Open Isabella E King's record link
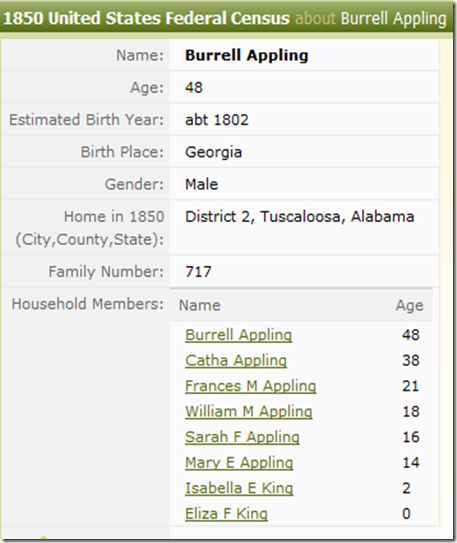This screenshot has height=543, width=457. (x=239, y=488)
